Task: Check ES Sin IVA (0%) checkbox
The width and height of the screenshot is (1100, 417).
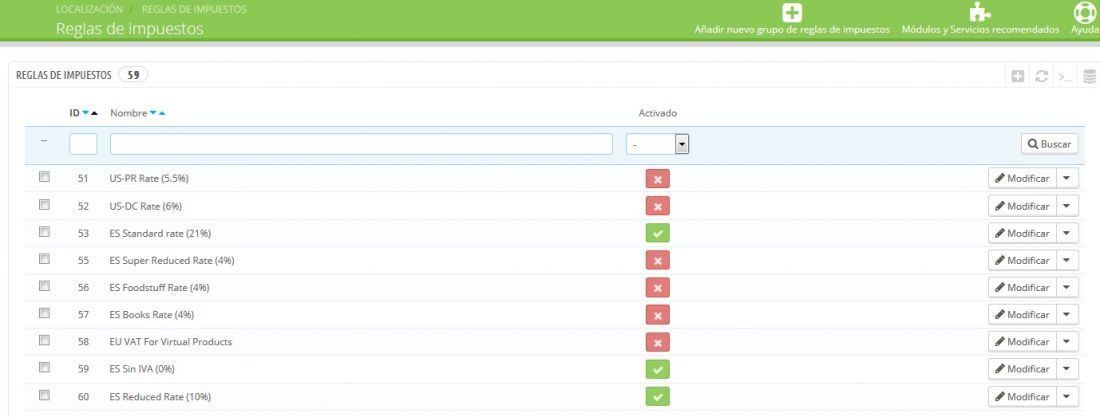Action: pyautogui.click(x=44, y=367)
